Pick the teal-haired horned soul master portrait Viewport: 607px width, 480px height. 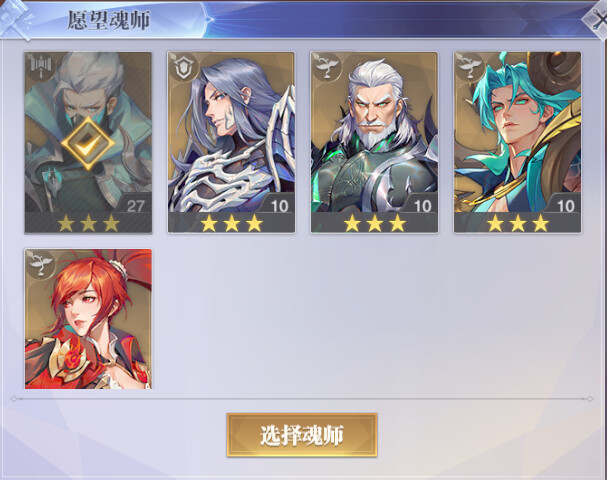[518, 142]
